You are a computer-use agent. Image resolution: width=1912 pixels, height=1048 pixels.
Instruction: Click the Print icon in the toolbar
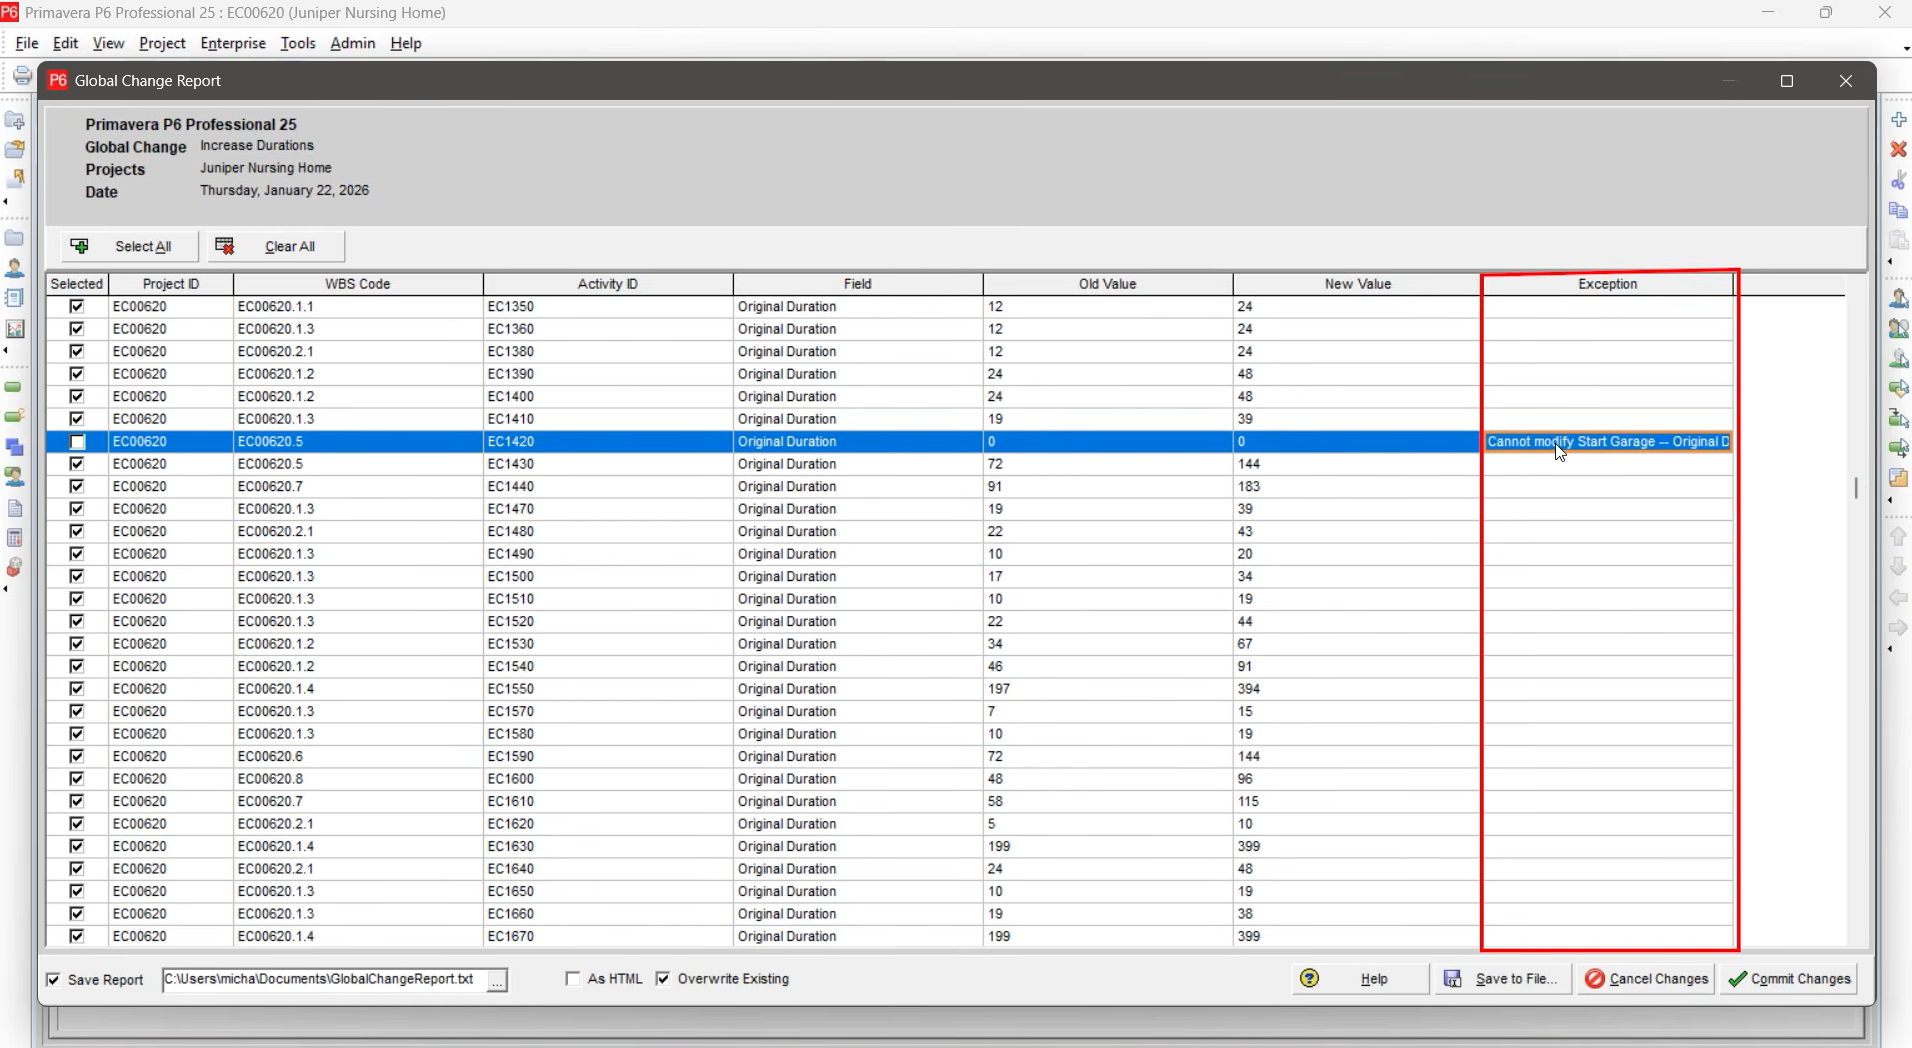[21, 76]
